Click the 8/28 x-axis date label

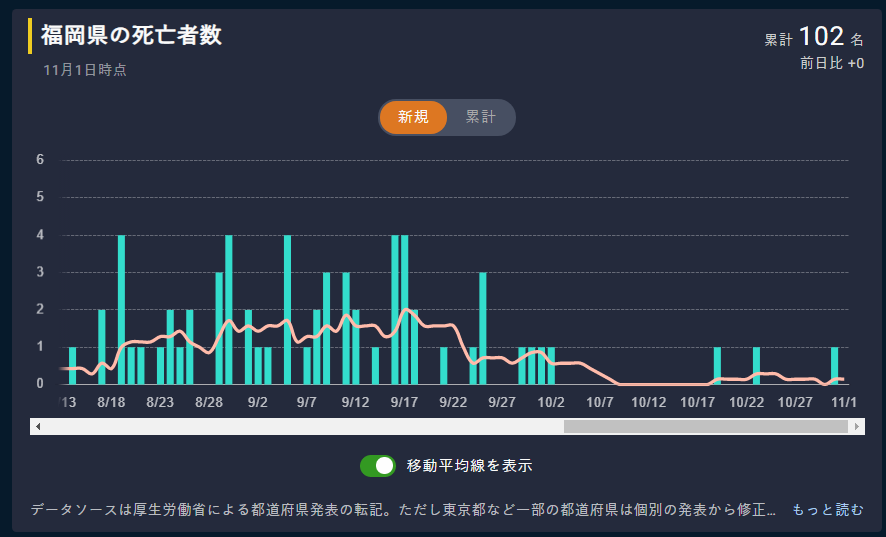(x=209, y=402)
